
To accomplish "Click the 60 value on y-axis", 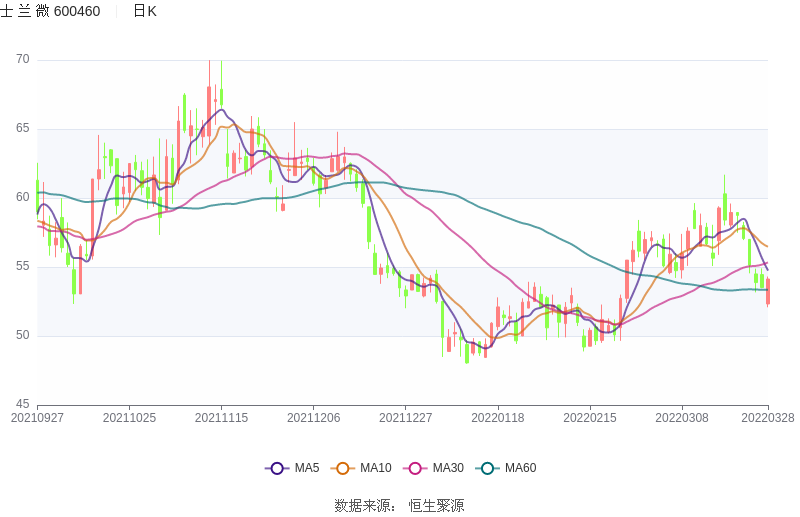I will point(22,197).
